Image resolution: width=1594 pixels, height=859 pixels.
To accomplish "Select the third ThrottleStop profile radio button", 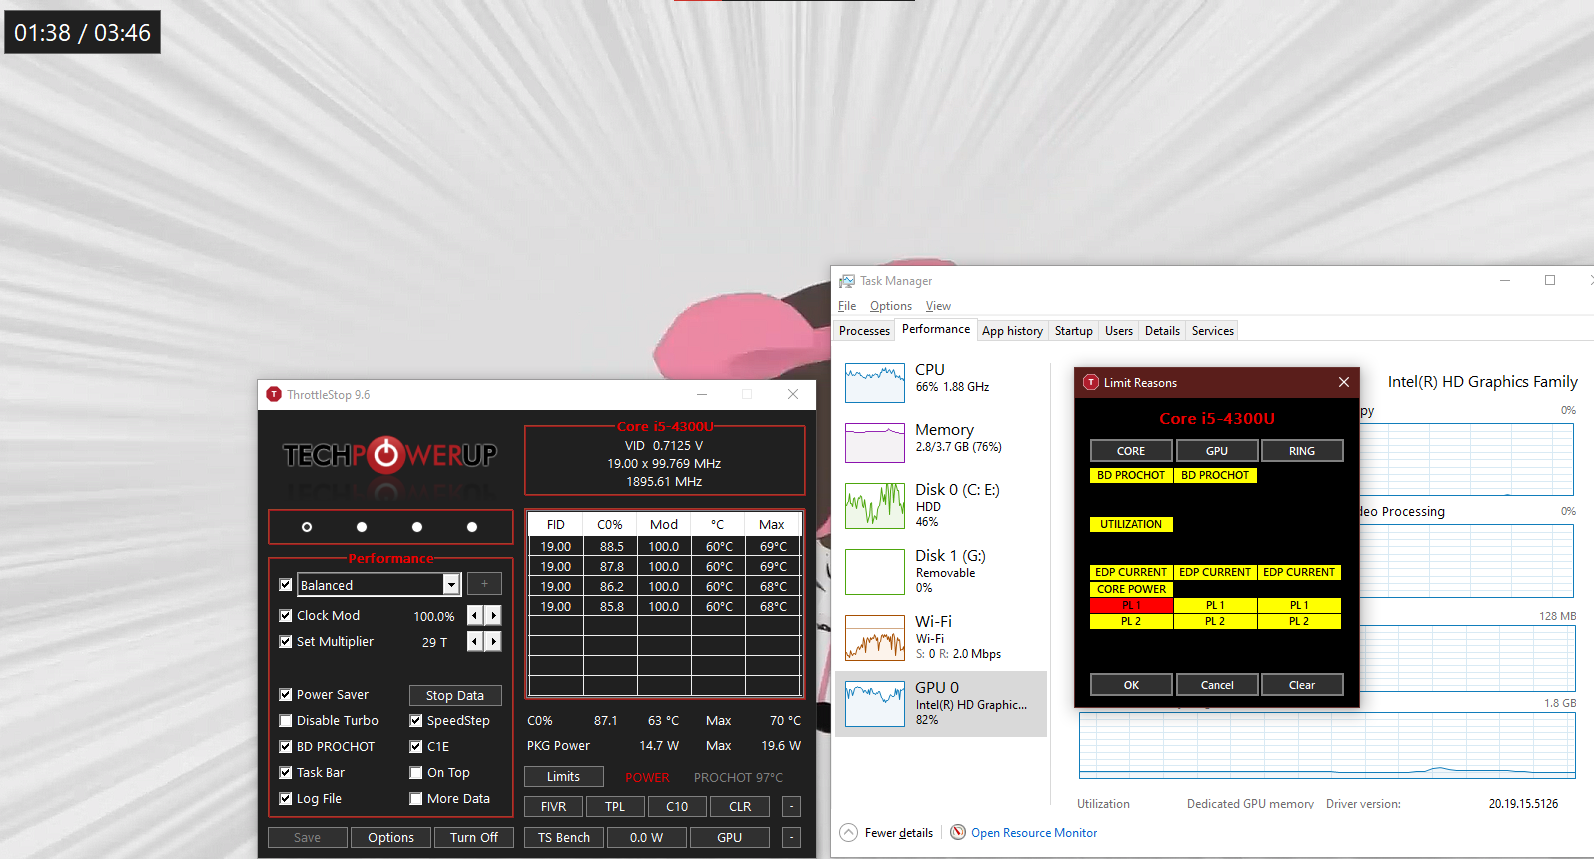I will (417, 527).
